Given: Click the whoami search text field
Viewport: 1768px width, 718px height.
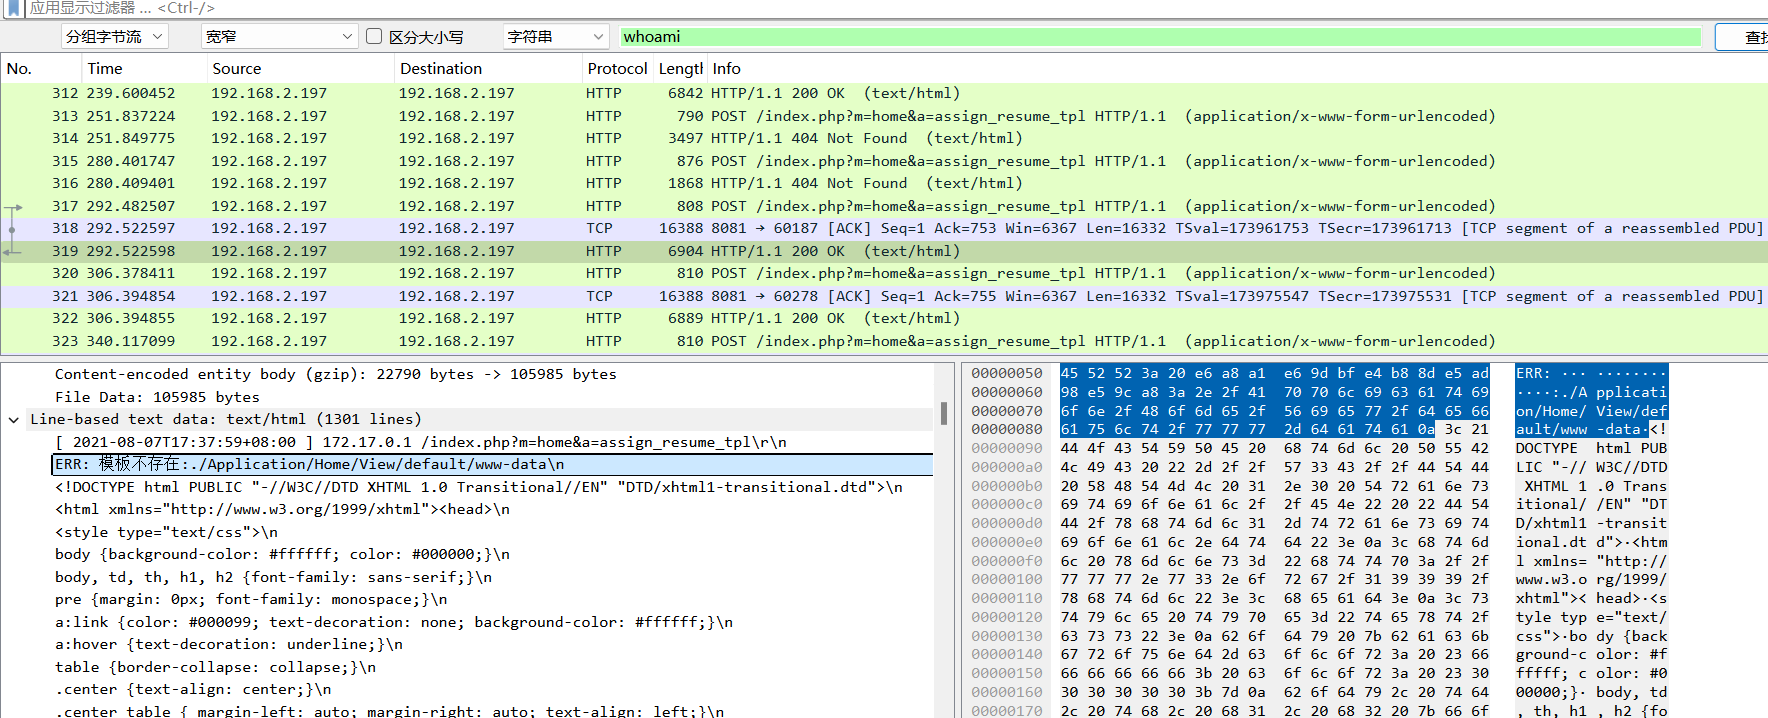Looking at the screenshot, I should (1160, 37).
